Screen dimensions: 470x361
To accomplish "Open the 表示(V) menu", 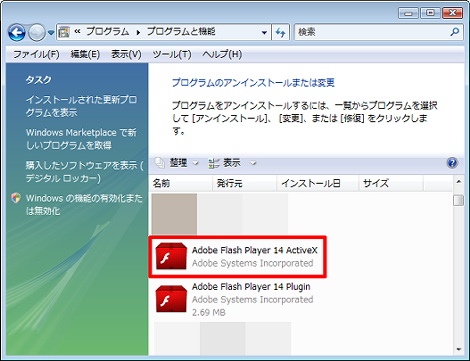I will point(126,54).
